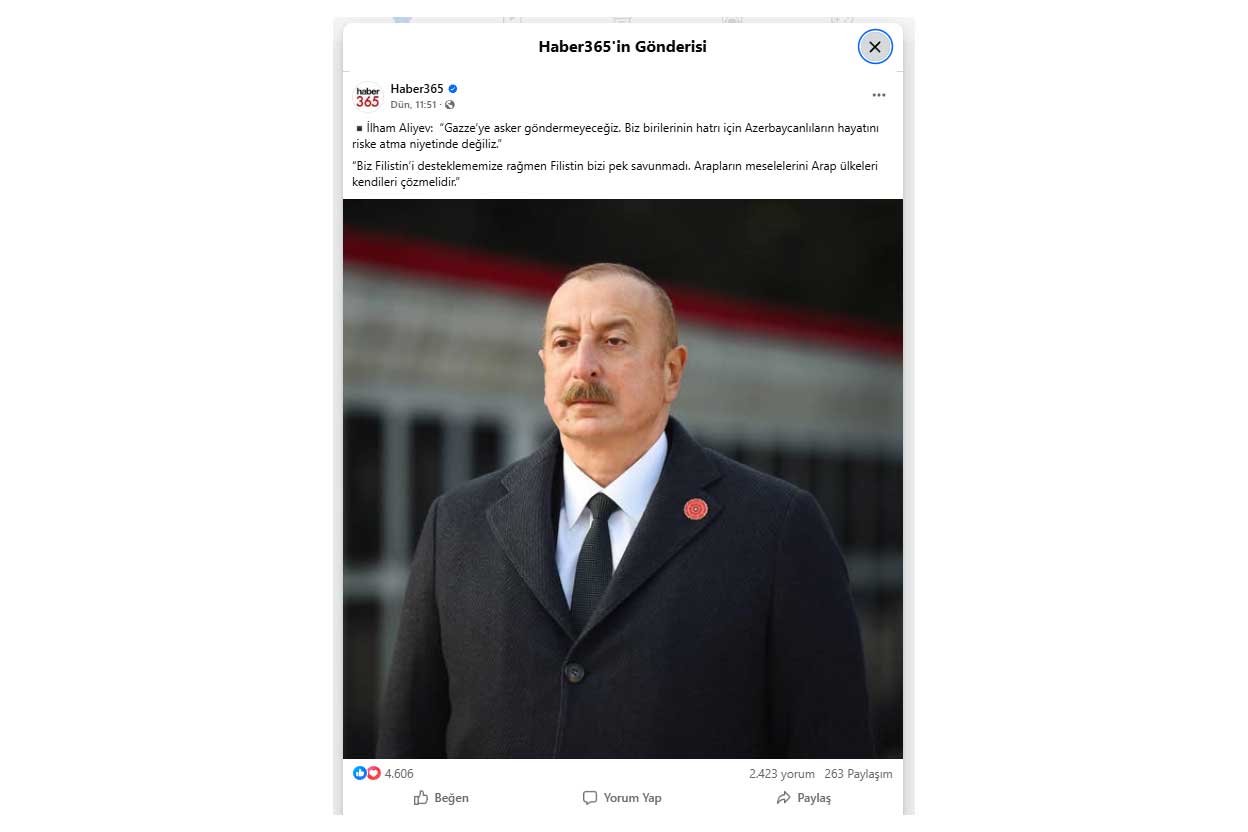The height and width of the screenshot is (832, 1248).
Task: Click the blue verified badge next to Haber365
Action: (x=453, y=89)
